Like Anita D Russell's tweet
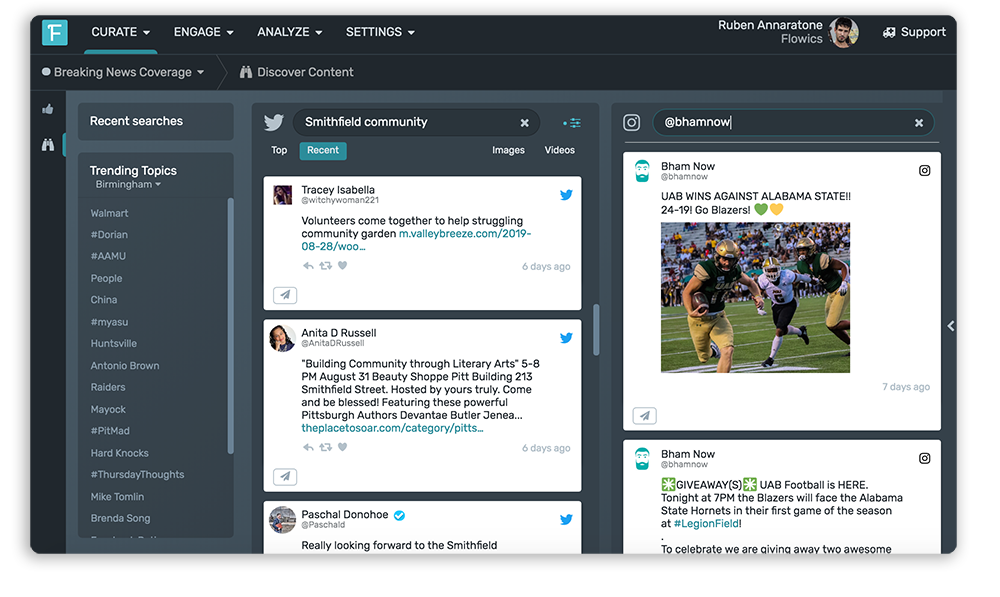 [x=342, y=447]
